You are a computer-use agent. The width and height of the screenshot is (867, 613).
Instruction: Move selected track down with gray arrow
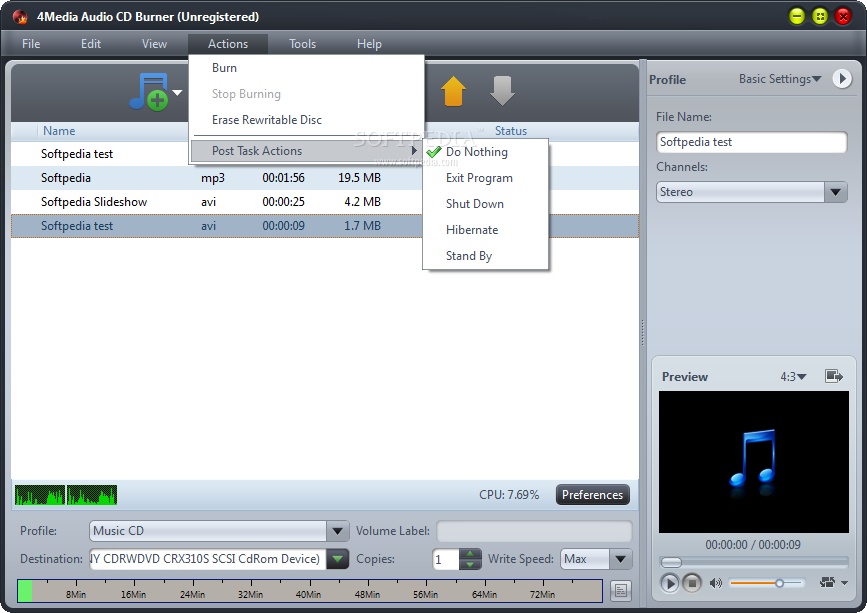point(502,91)
